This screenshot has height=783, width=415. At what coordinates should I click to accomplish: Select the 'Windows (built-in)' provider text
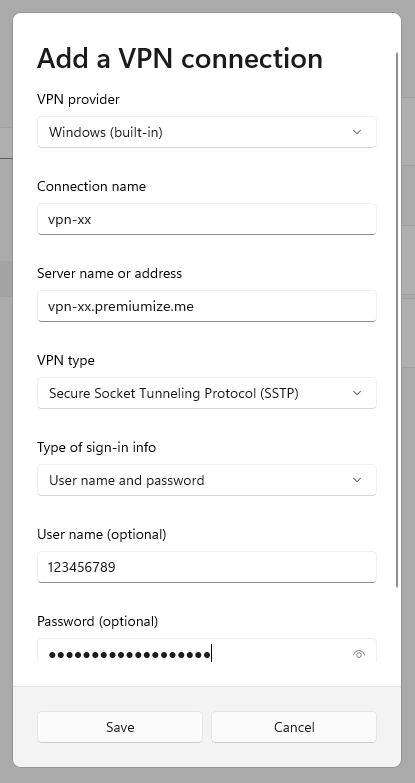point(106,132)
